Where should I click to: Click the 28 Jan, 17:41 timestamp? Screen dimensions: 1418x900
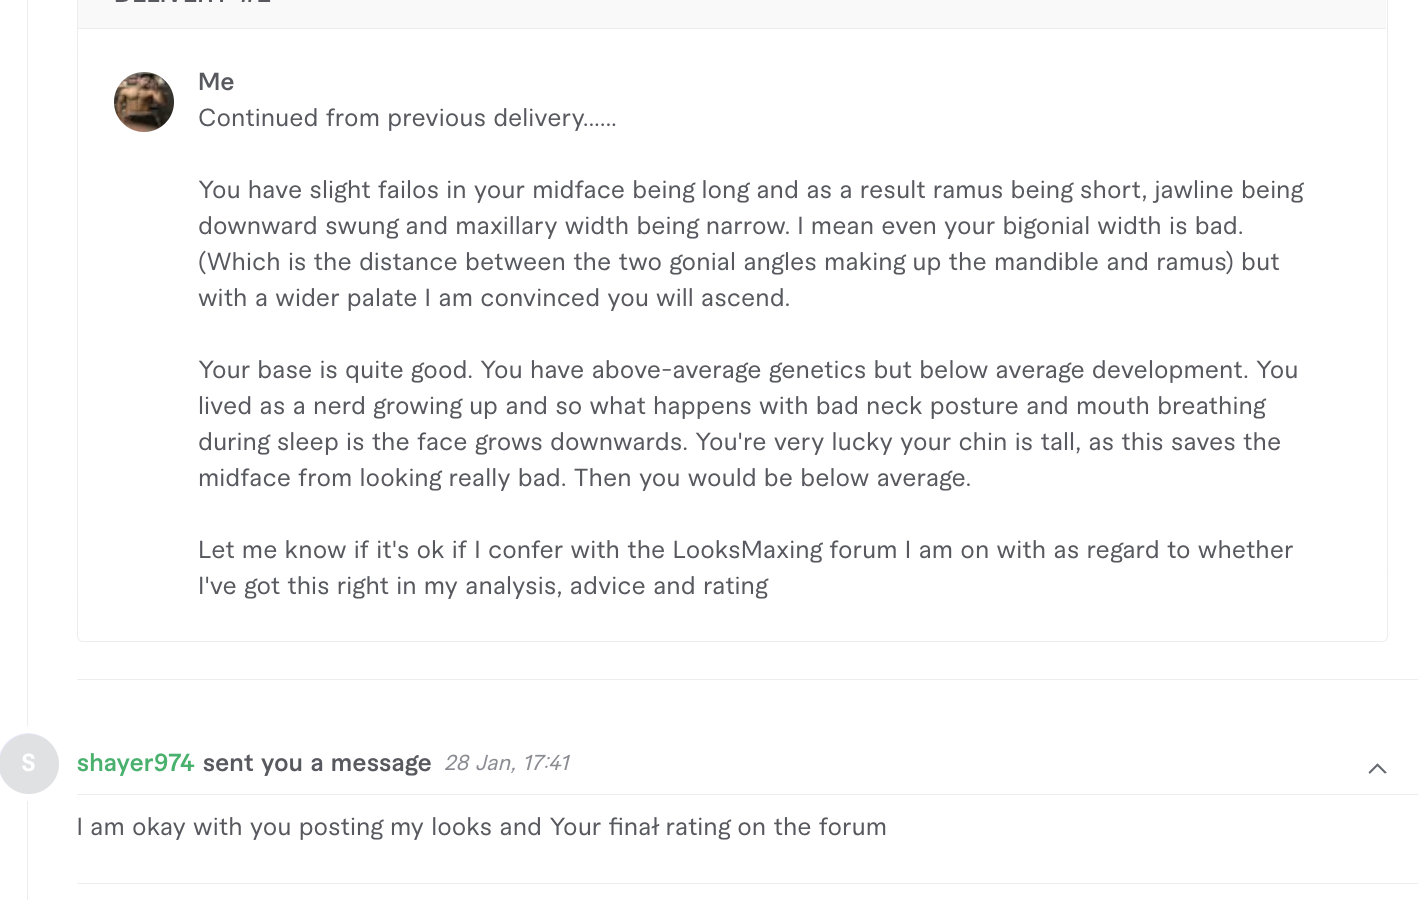(507, 763)
